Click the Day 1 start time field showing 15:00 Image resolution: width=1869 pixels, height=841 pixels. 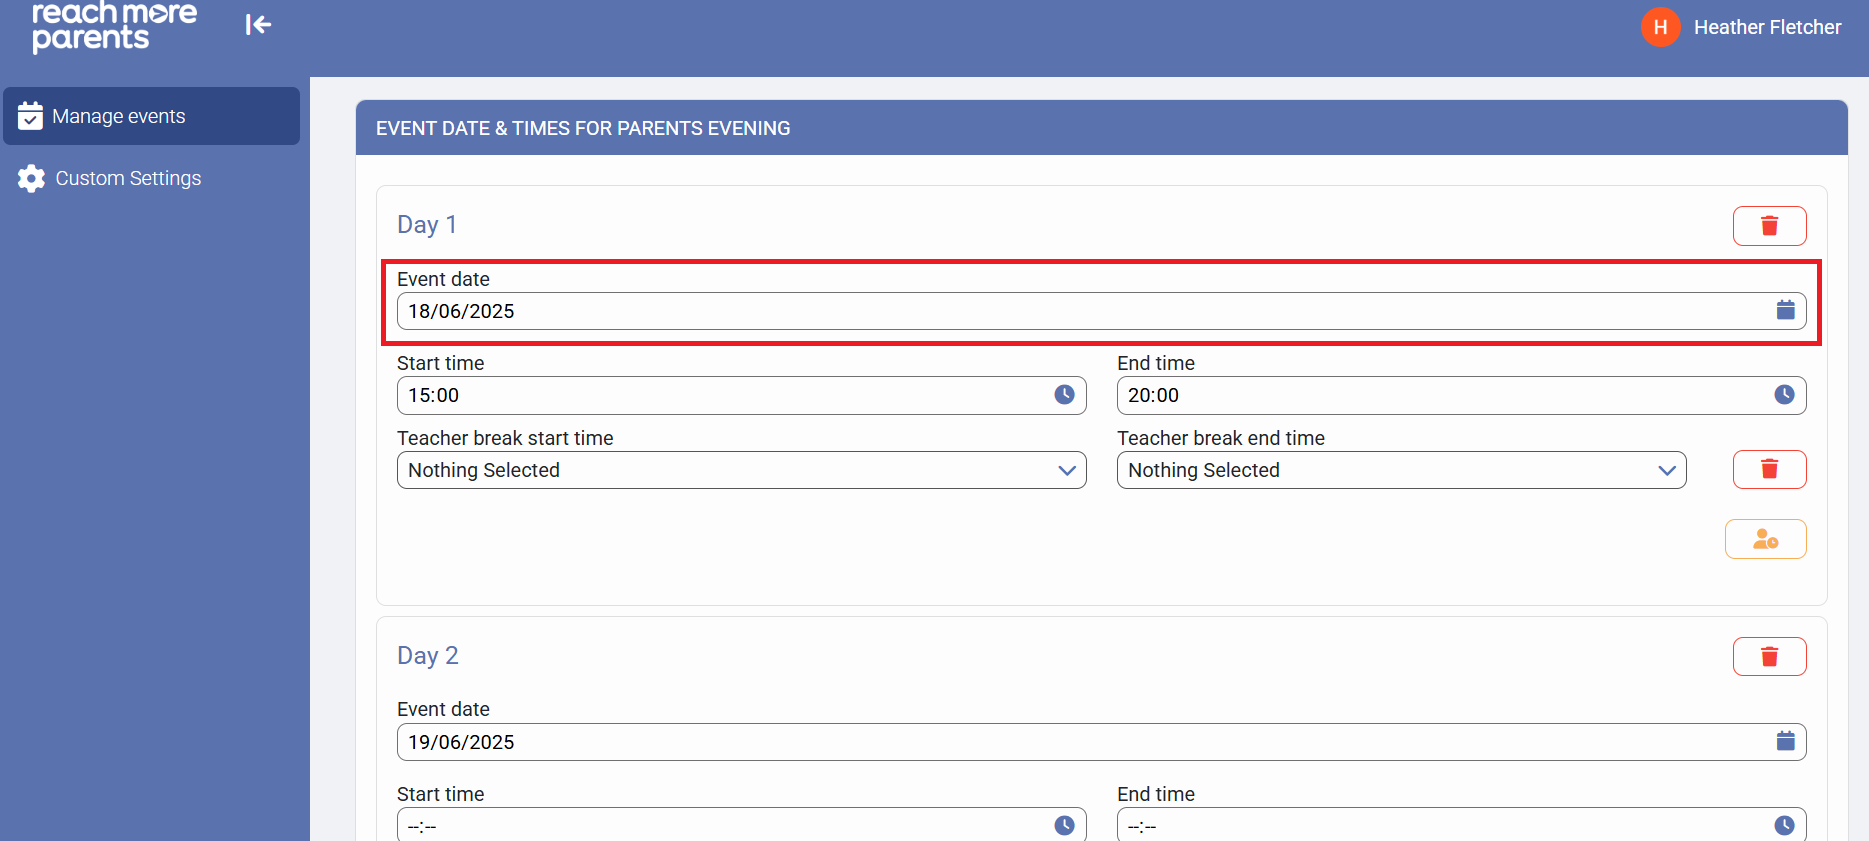pyautogui.click(x=720, y=395)
